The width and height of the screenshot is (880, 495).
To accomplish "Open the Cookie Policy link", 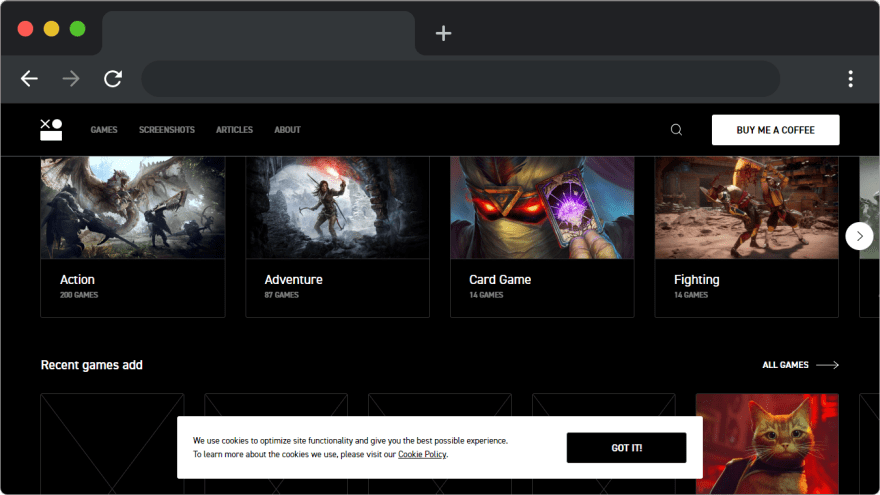I will (422, 454).
